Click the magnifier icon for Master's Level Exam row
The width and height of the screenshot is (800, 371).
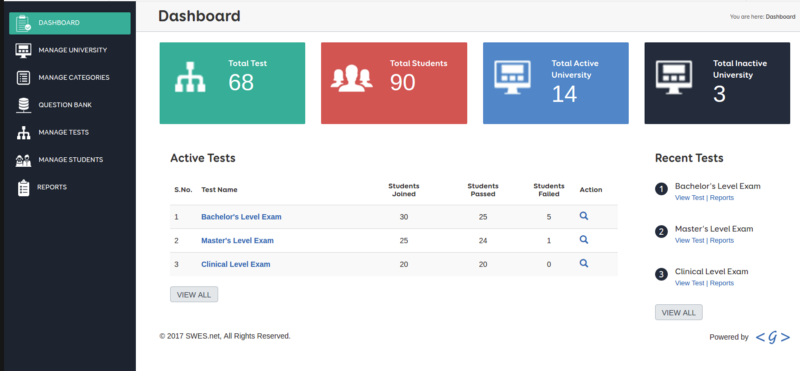click(x=584, y=239)
